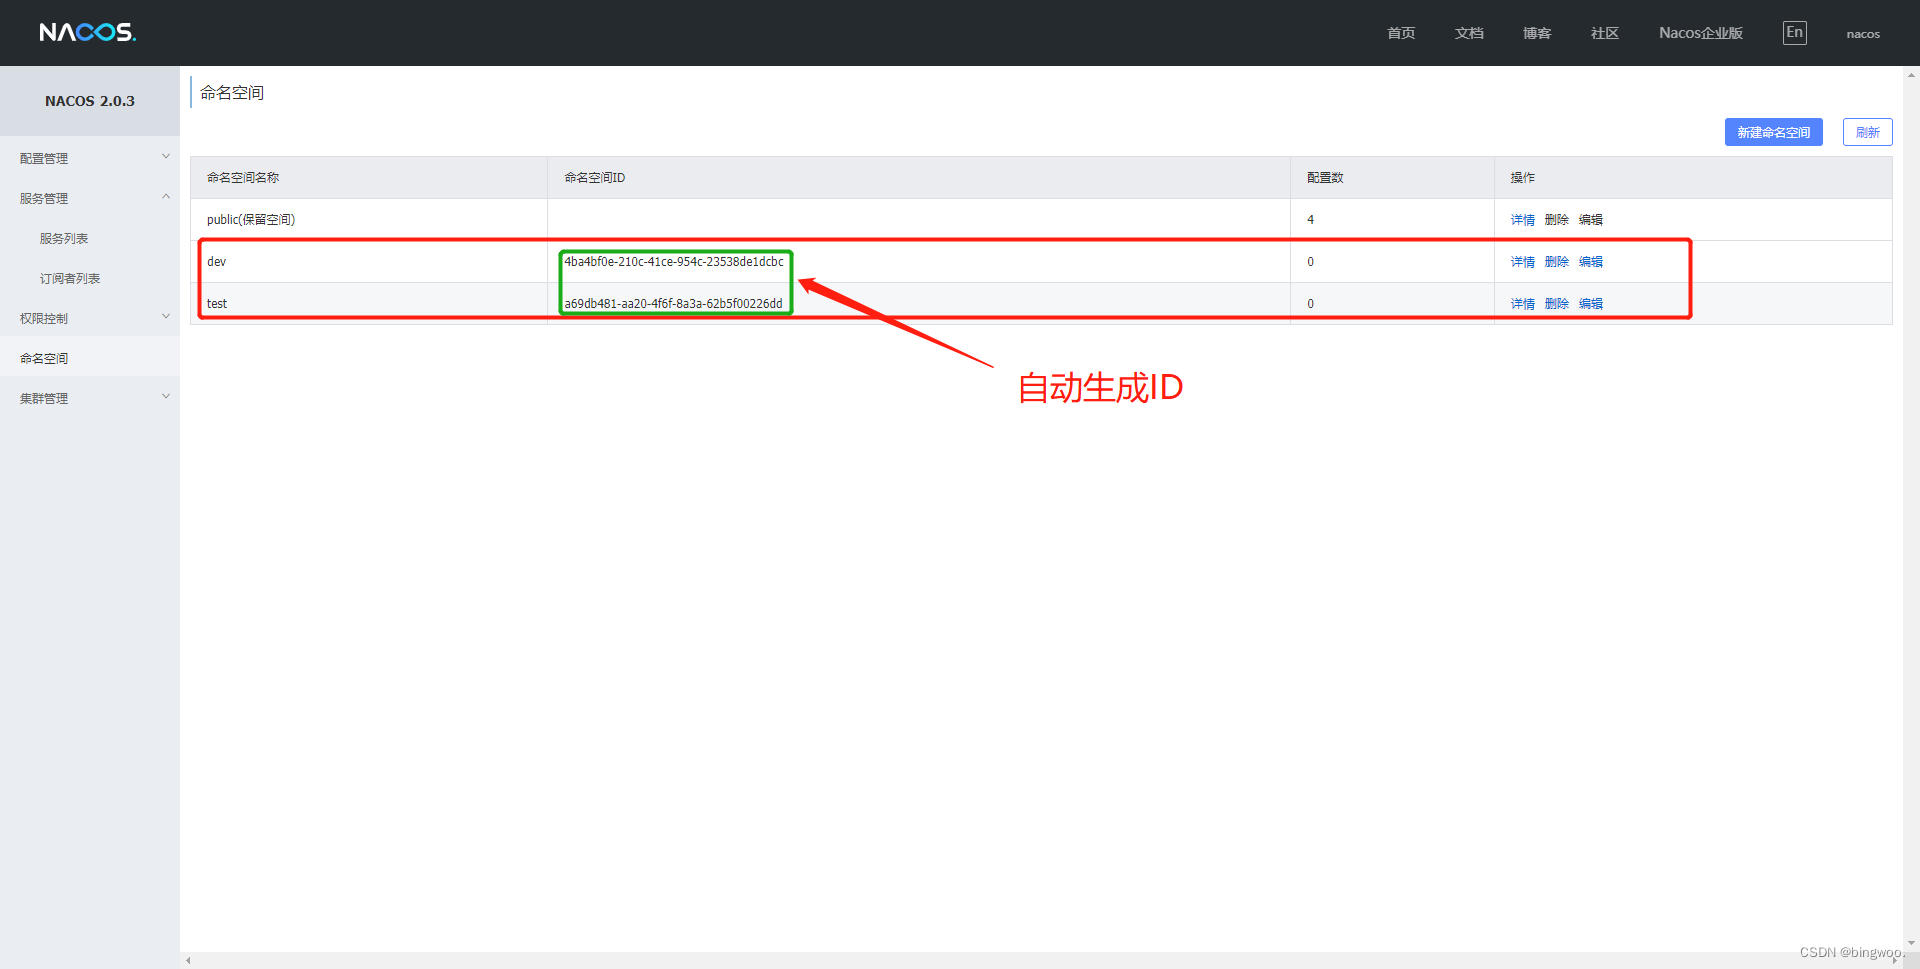1920x969 pixels.
Task: Go to 首页 in top navigation
Action: (1401, 33)
